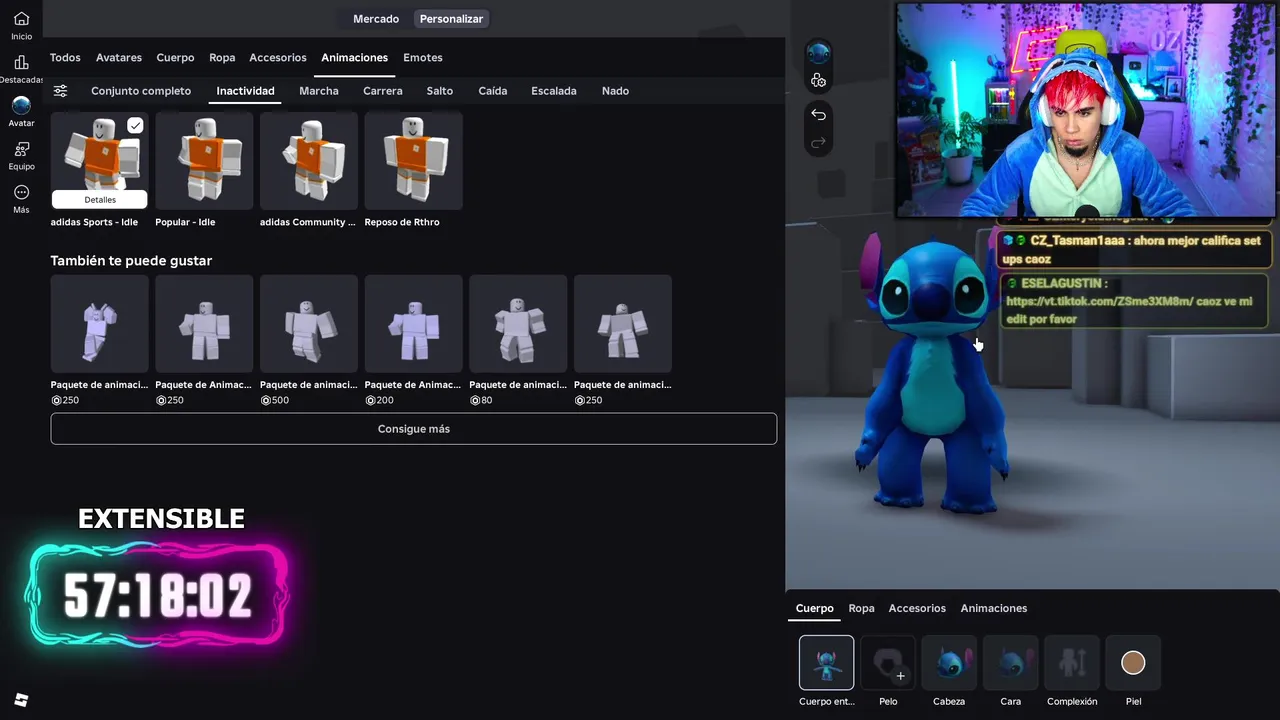The height and width of the screenshot is (720, 1280).
Task: Open Detalles for adidas Sports Idle
Action: pos(100,200)
